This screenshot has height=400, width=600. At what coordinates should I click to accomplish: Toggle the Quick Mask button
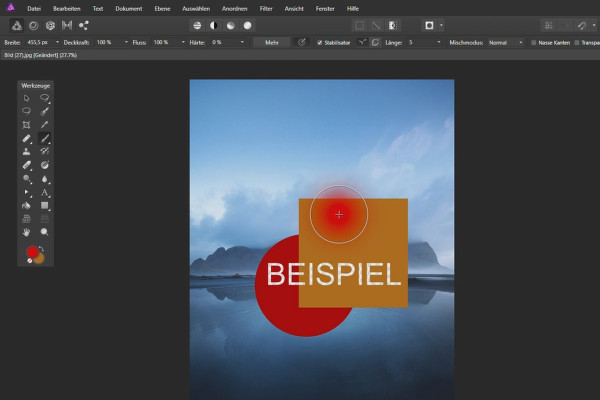click(x=429, y=26)
